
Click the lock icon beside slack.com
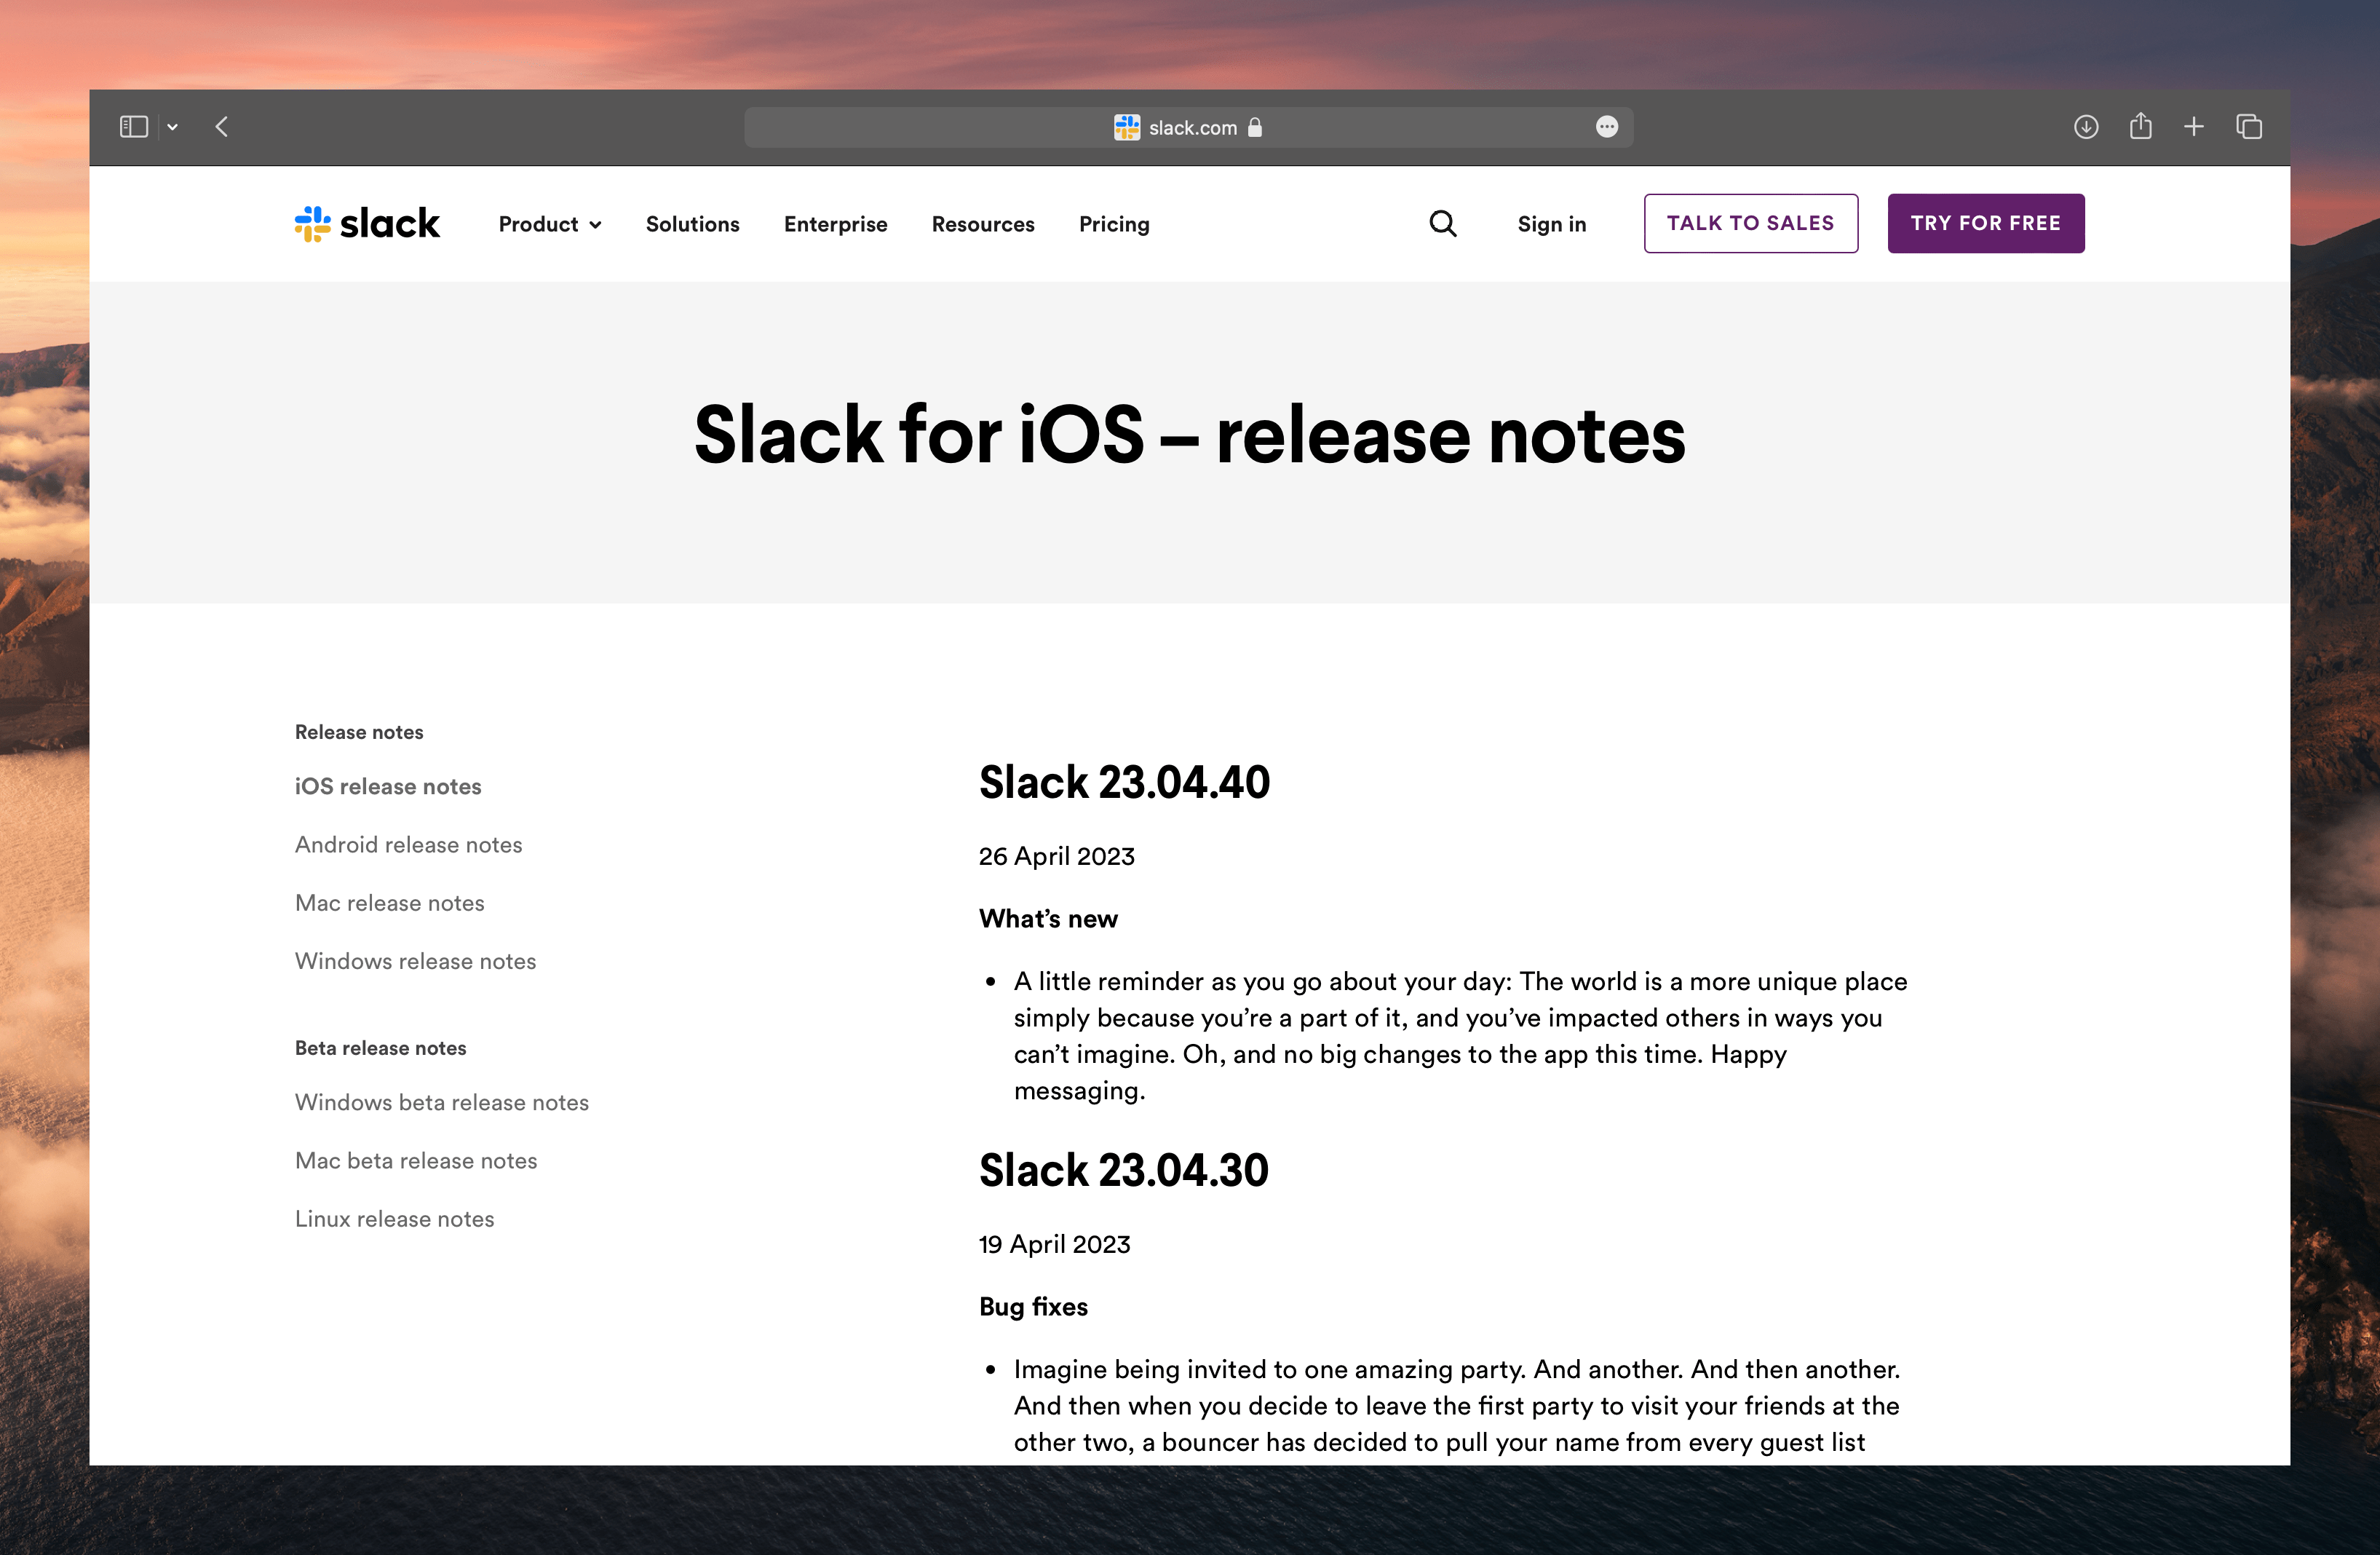click(1255, 127)
